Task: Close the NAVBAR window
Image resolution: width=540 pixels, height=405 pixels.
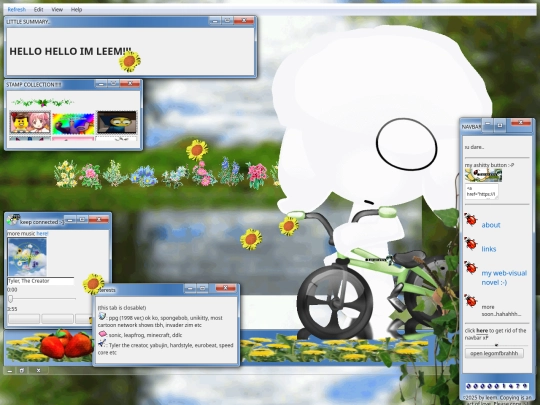Action: 521,123
